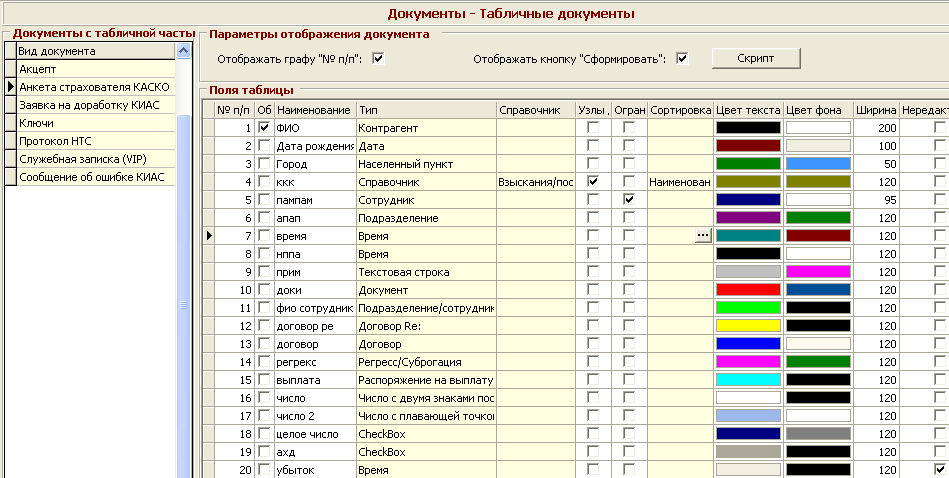Check Узлы checkbox in доки row
This screenshot has width=949, height=478.
[x=593, y=290]
